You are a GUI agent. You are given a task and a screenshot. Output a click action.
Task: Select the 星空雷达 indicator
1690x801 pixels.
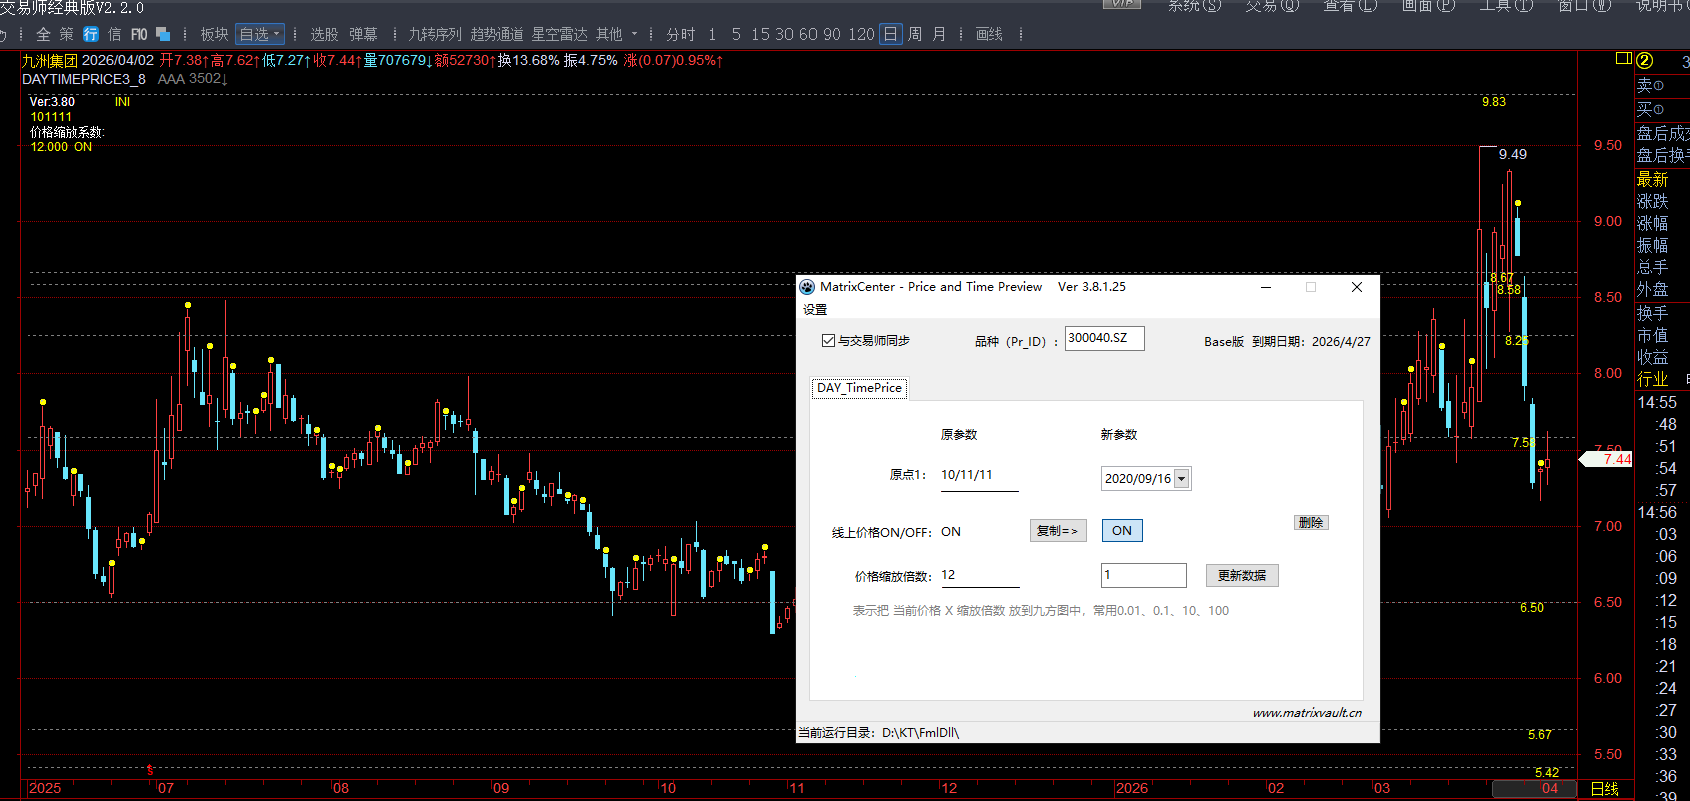pos(559,34)
